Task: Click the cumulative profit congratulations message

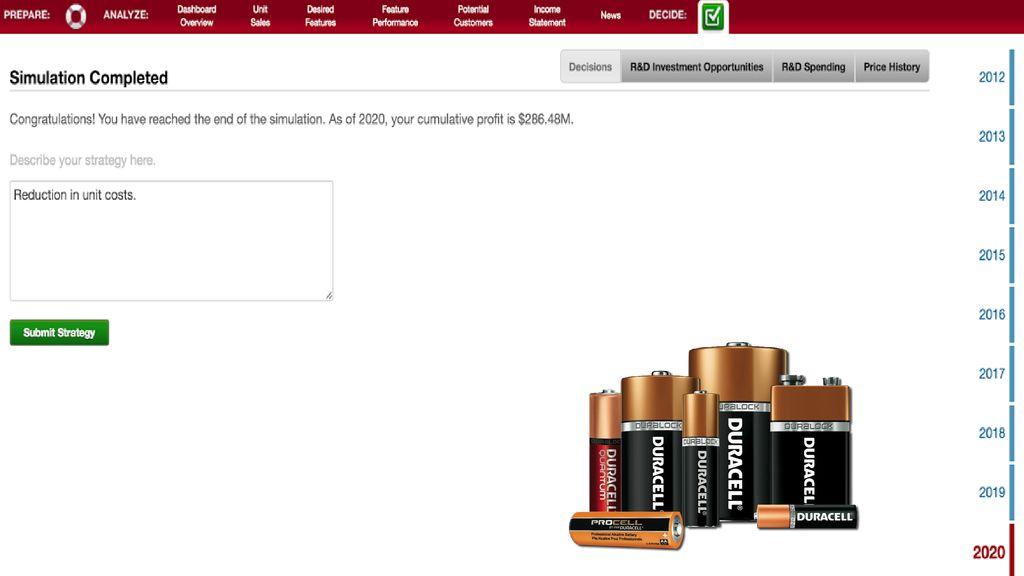Action: point(291,120)
